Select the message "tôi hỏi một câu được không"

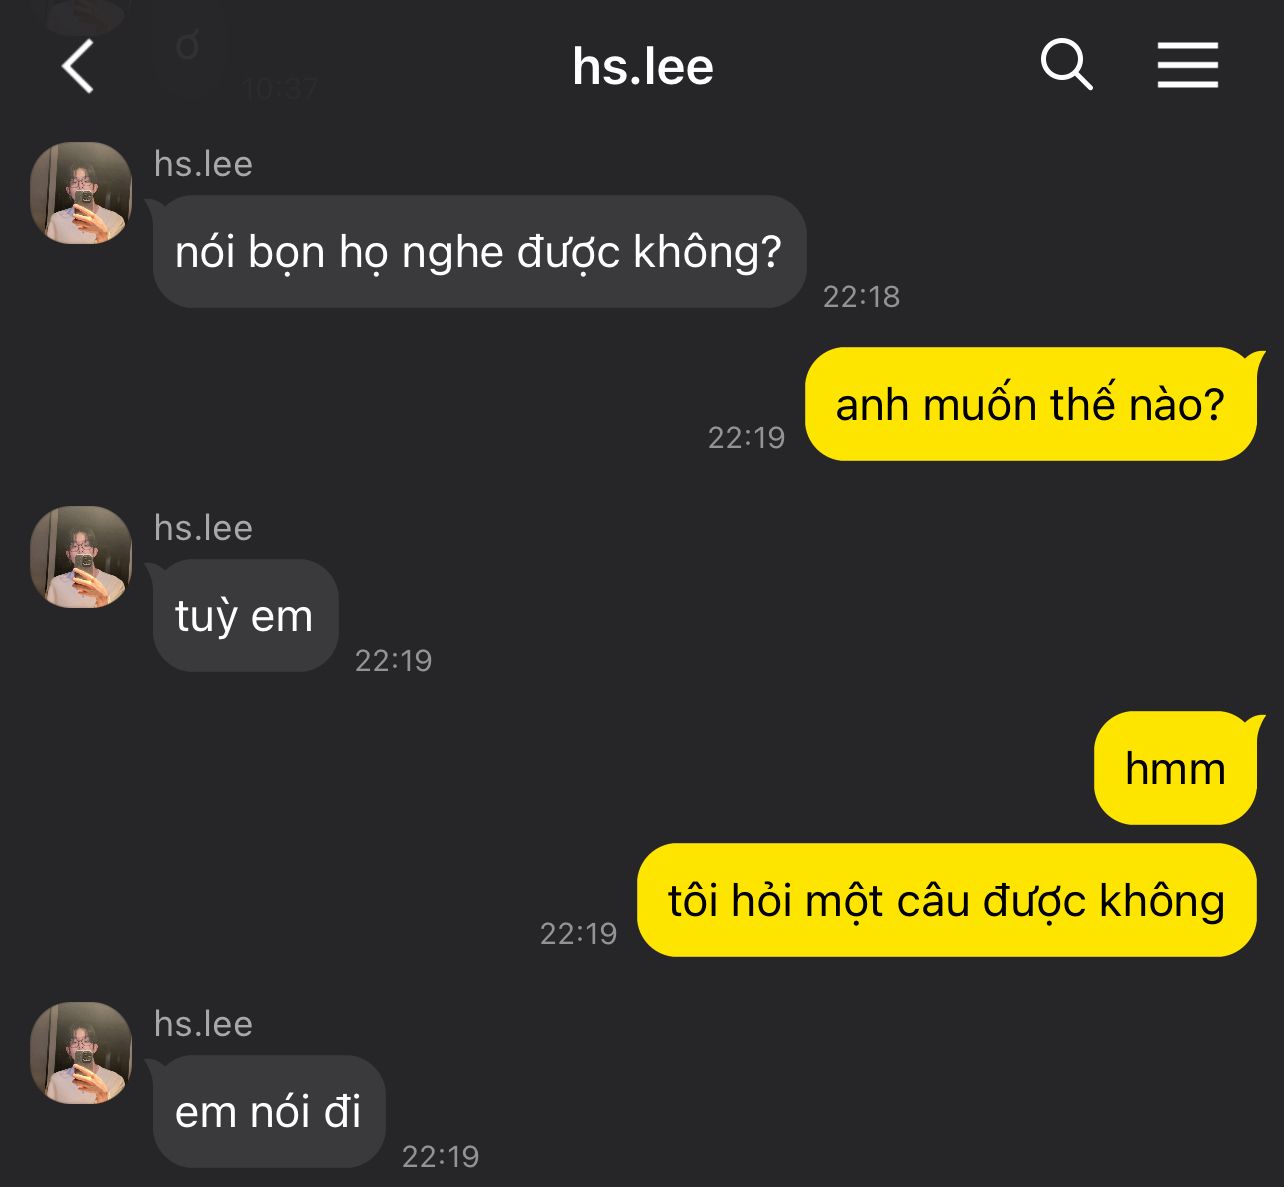pyautogui.click(x=946, y=901)
